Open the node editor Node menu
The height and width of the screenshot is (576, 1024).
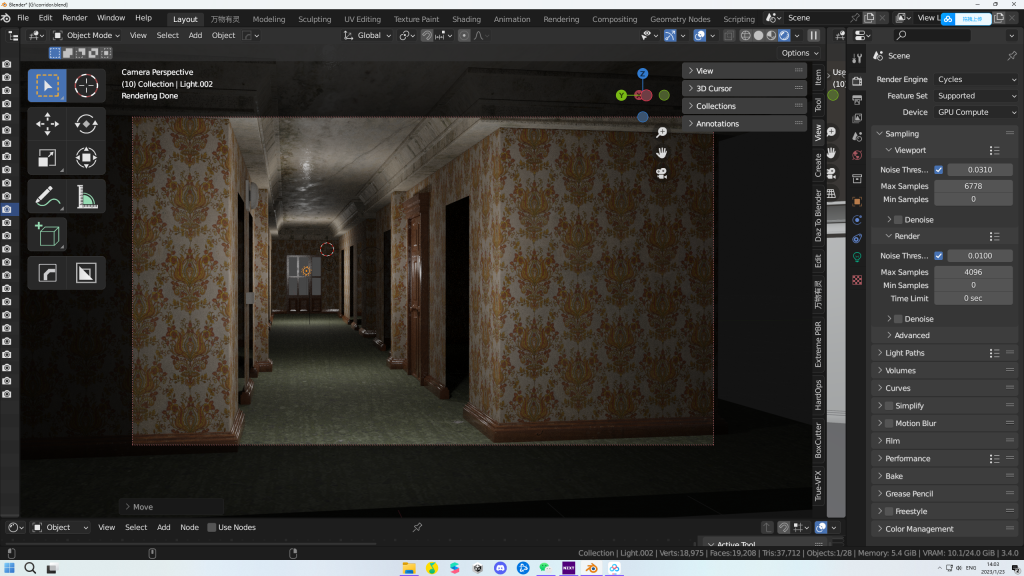click(x=189, y=528)
